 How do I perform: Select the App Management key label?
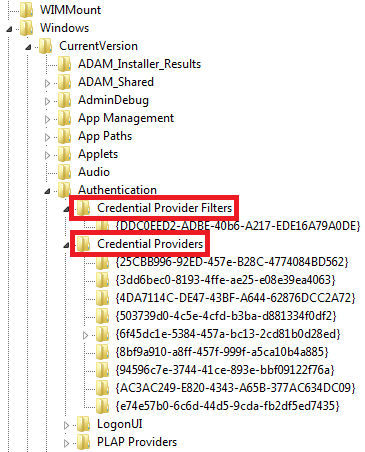tap(126, 118)
